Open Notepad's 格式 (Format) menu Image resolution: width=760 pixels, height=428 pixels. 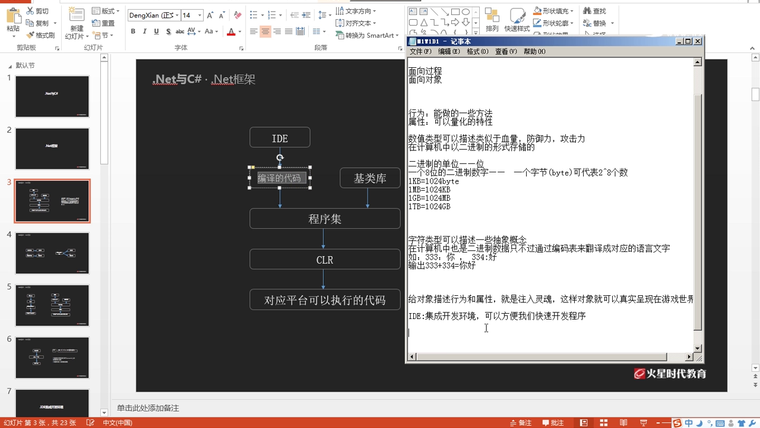477,52
